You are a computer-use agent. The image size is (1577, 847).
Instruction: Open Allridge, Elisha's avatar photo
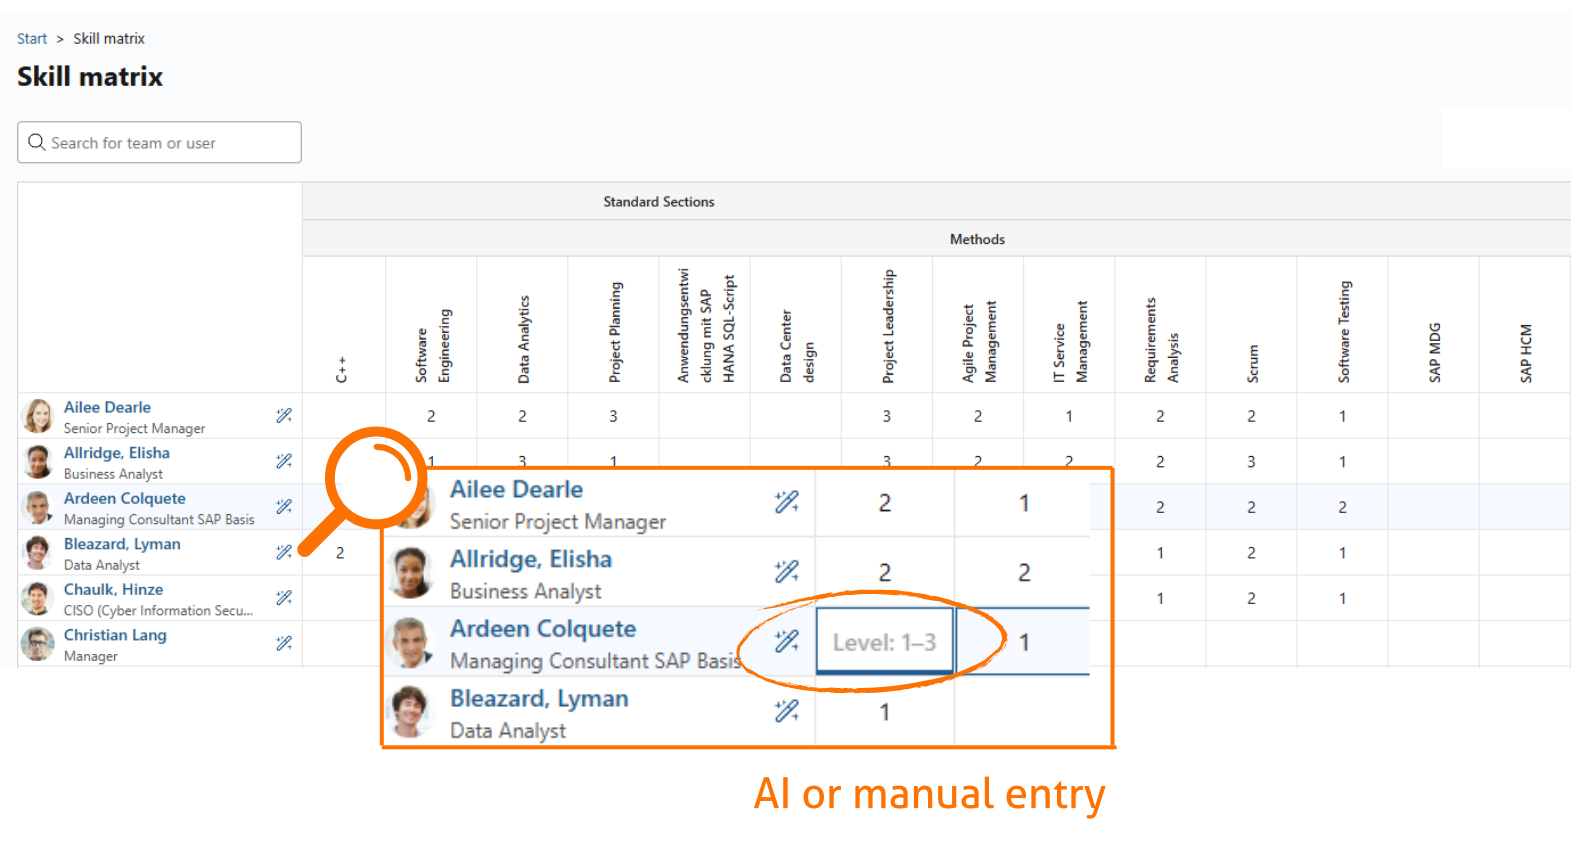38,462
